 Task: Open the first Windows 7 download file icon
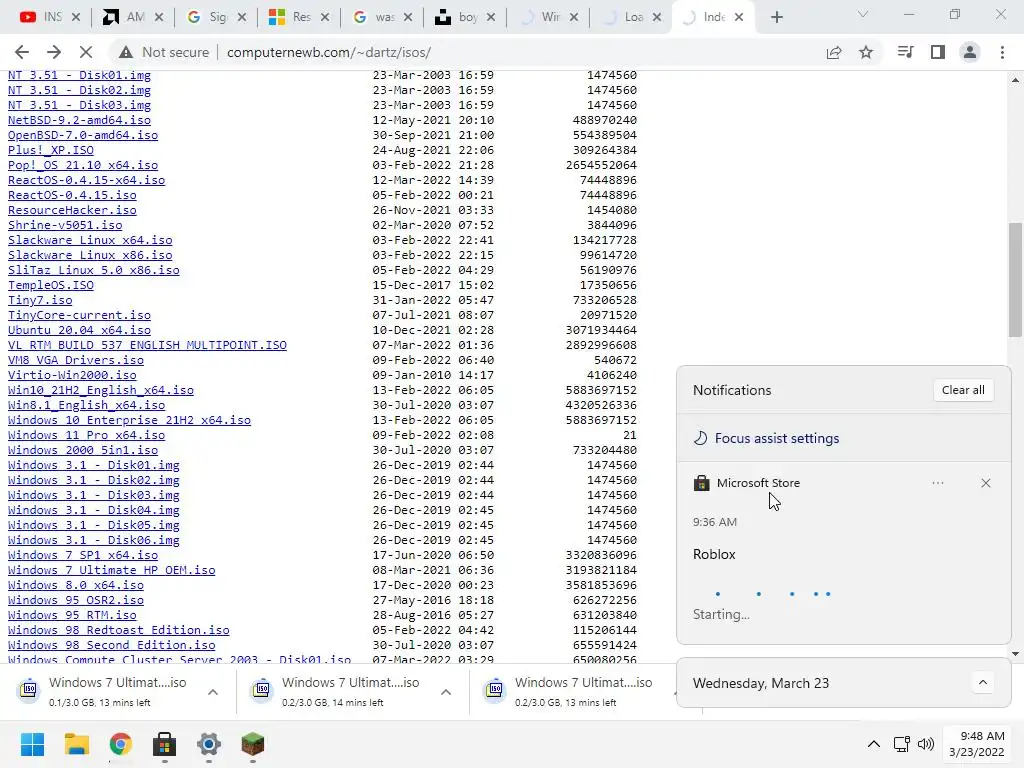pyautogui.click(x=29, y=689)
